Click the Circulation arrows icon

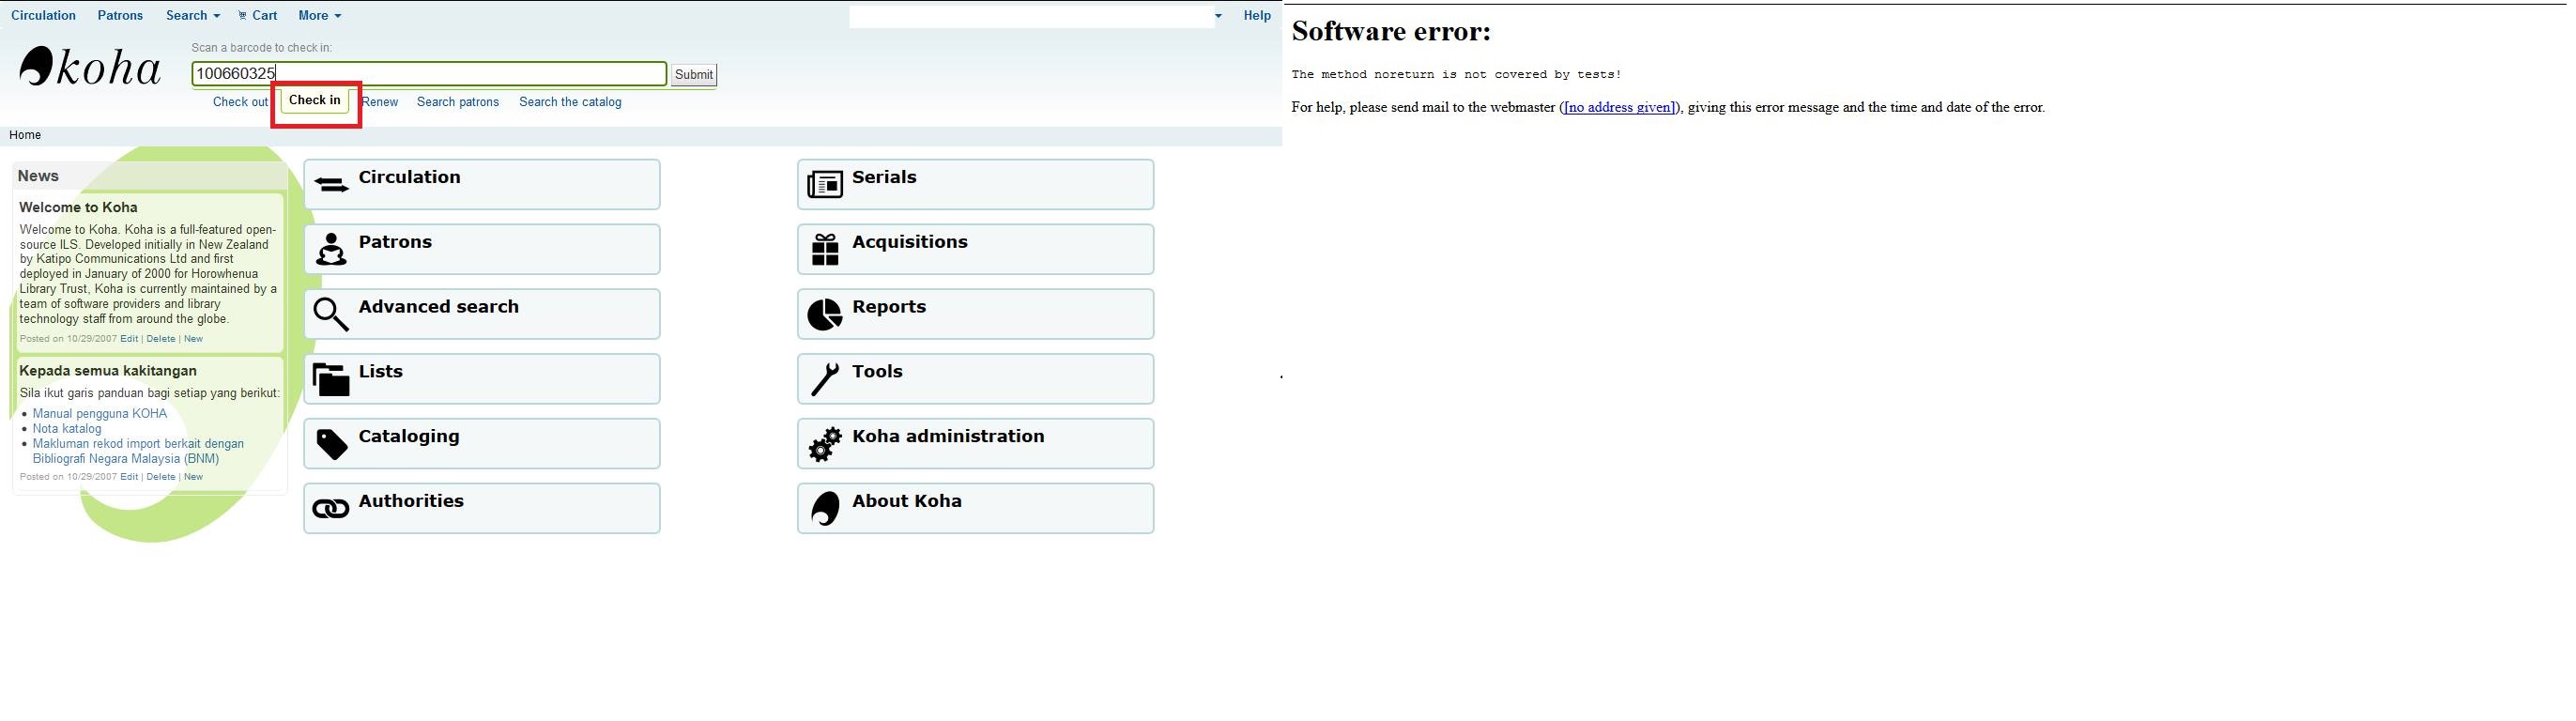click(x=331, y=185)
